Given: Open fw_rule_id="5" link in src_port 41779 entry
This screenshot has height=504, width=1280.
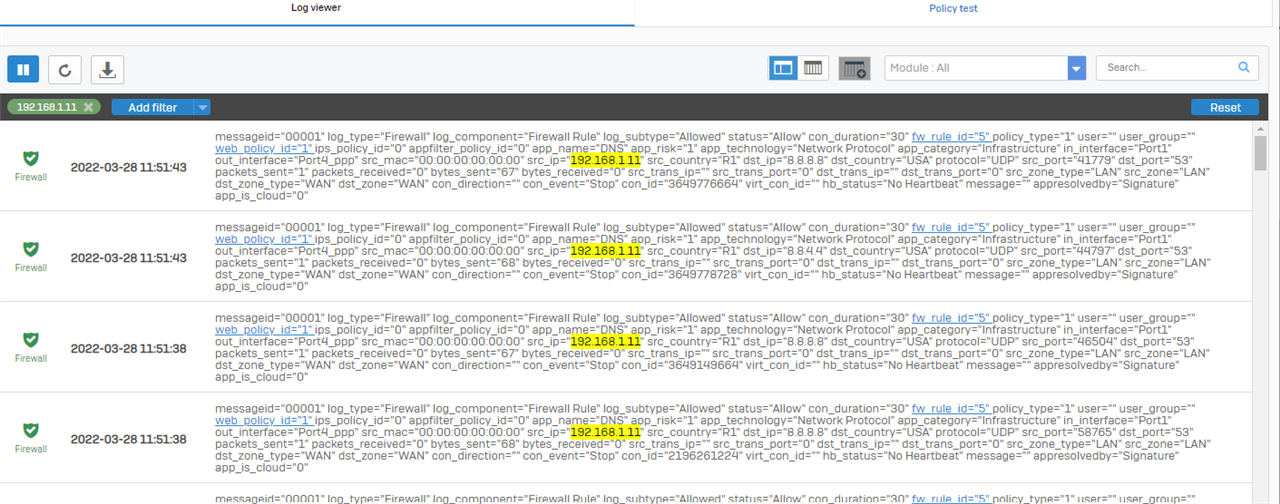Looking at the screenshot, I should coord(950,135).
